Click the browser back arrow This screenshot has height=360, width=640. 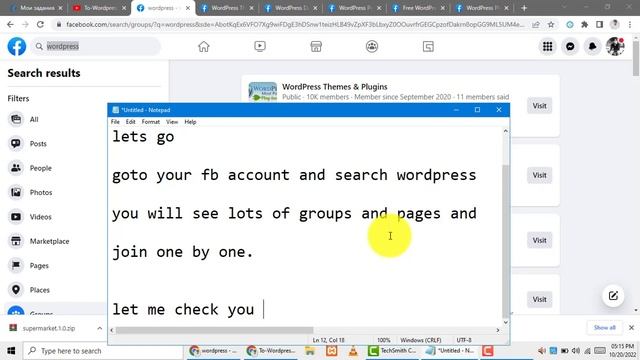pyautogui.click(x=10, y=24)
